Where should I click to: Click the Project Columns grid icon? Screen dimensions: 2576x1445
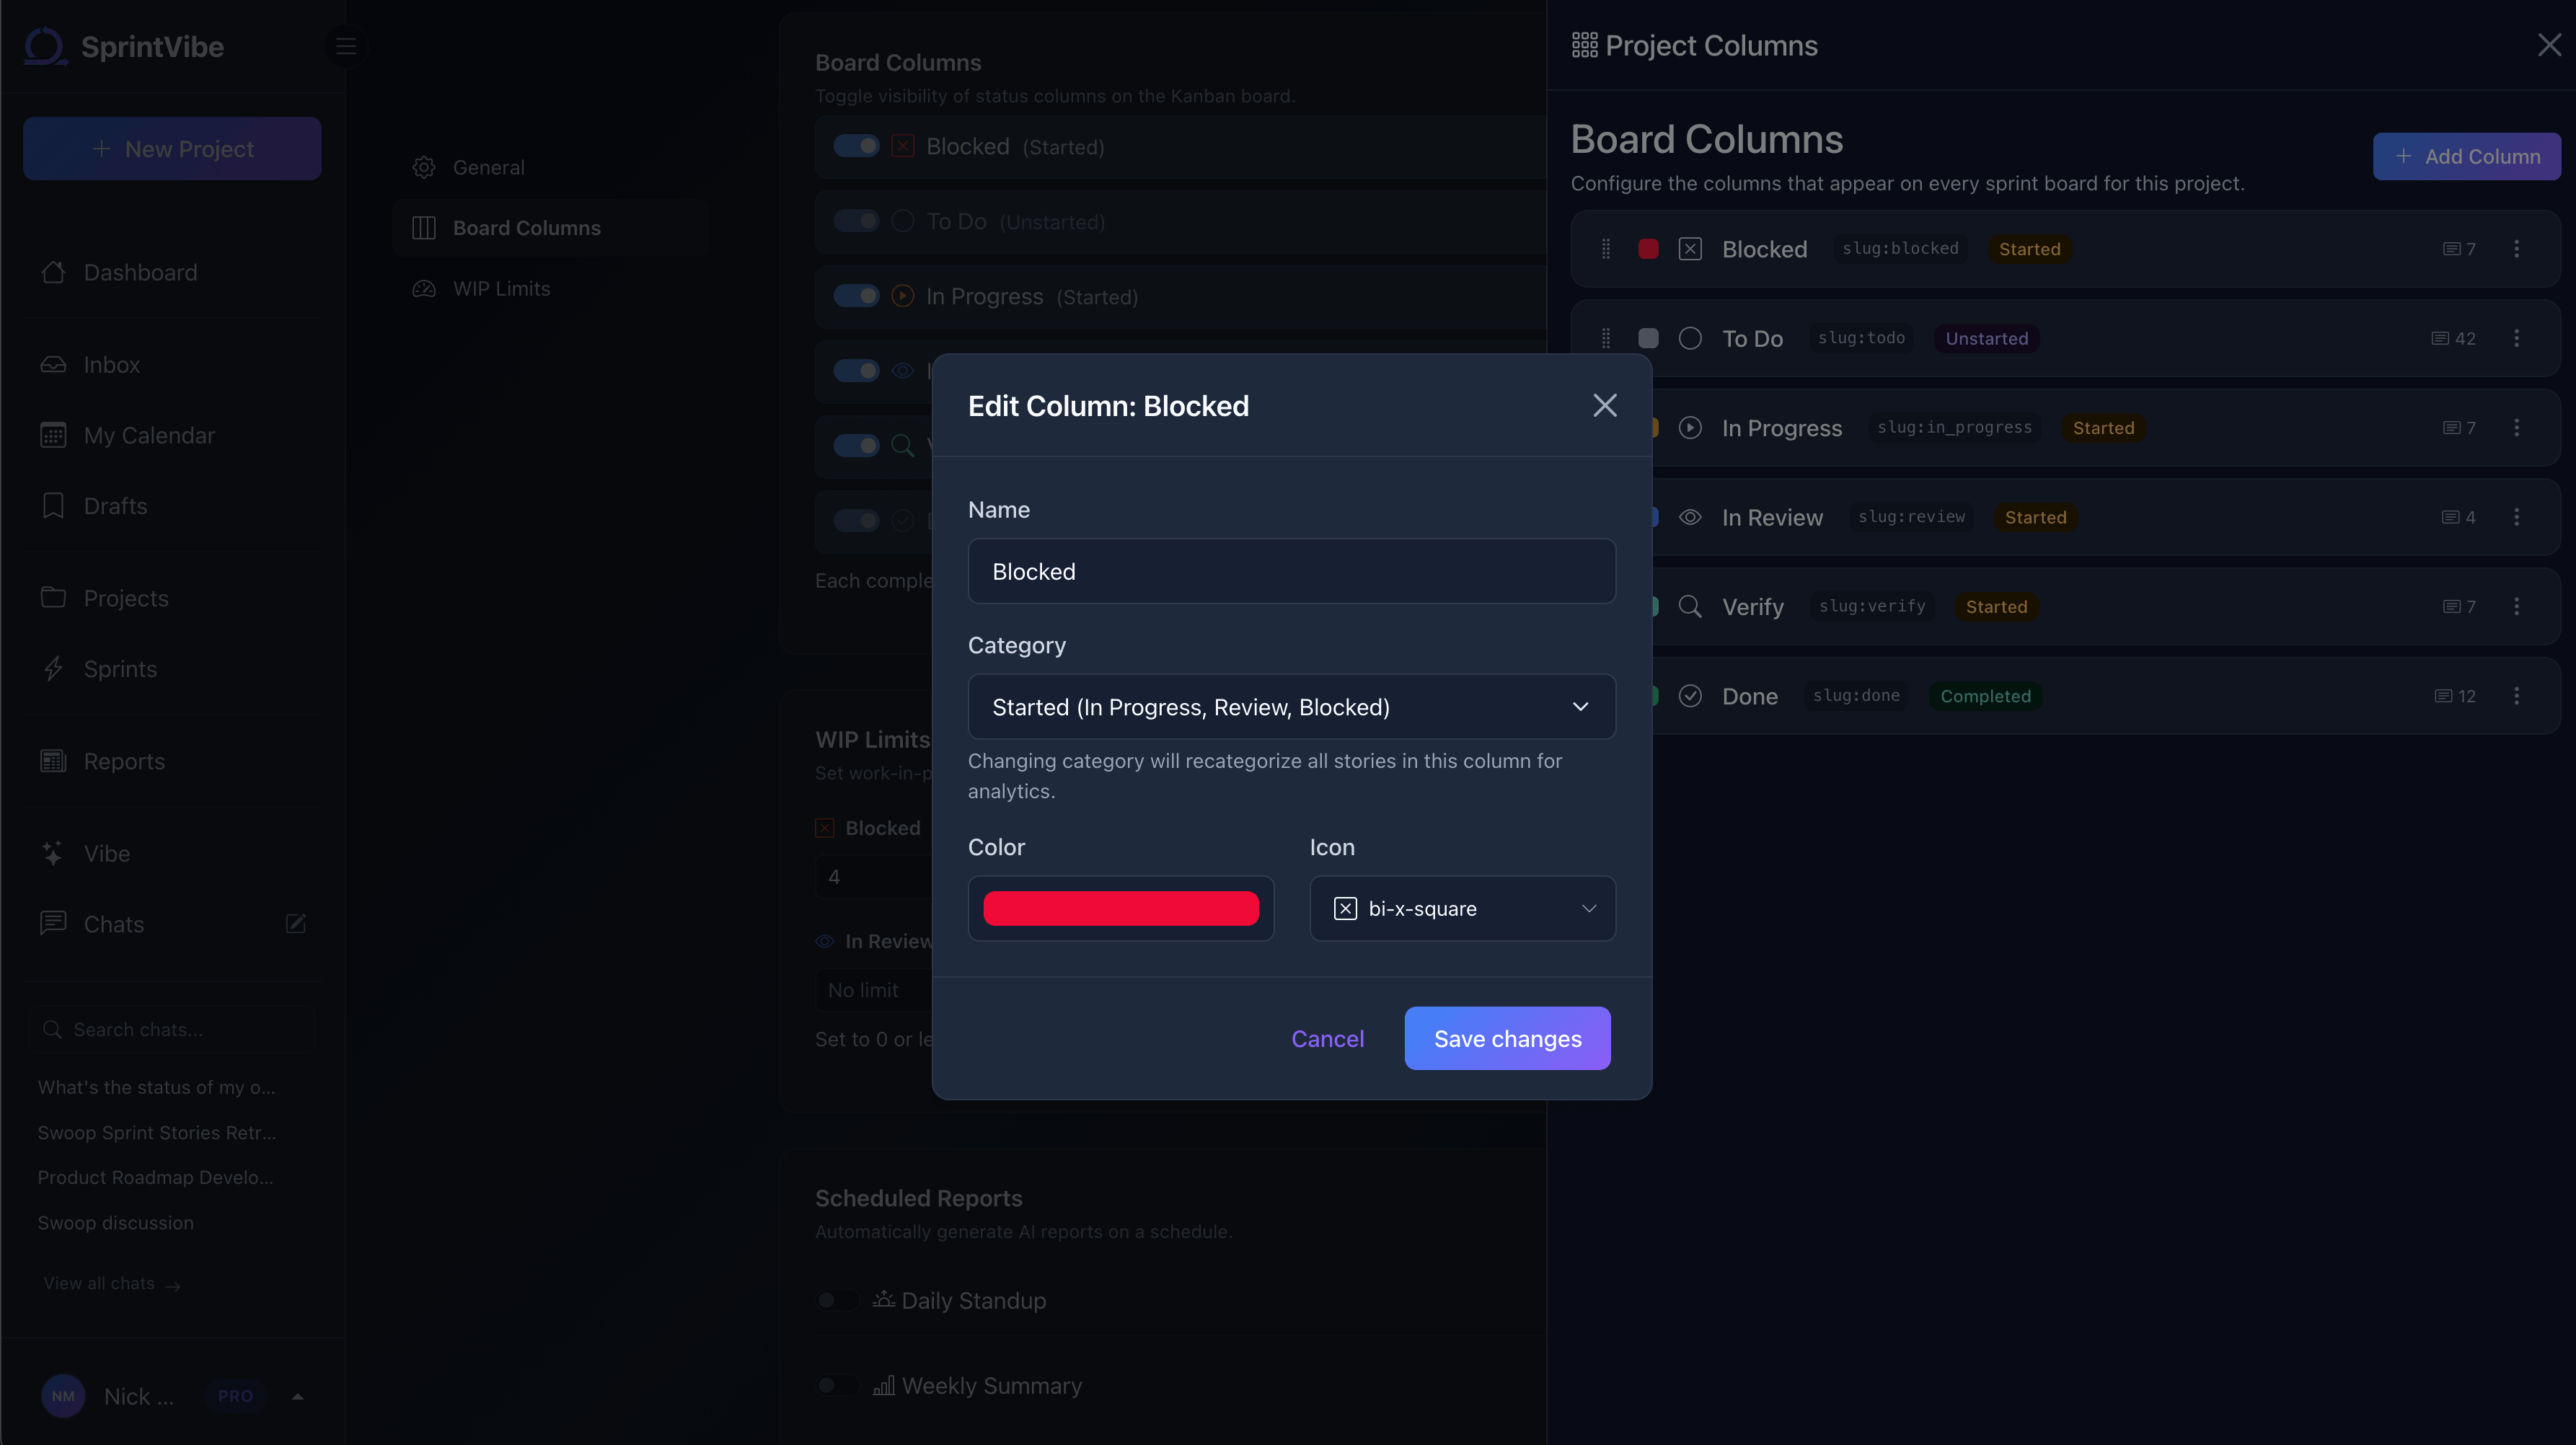[x=1585, y=45]
